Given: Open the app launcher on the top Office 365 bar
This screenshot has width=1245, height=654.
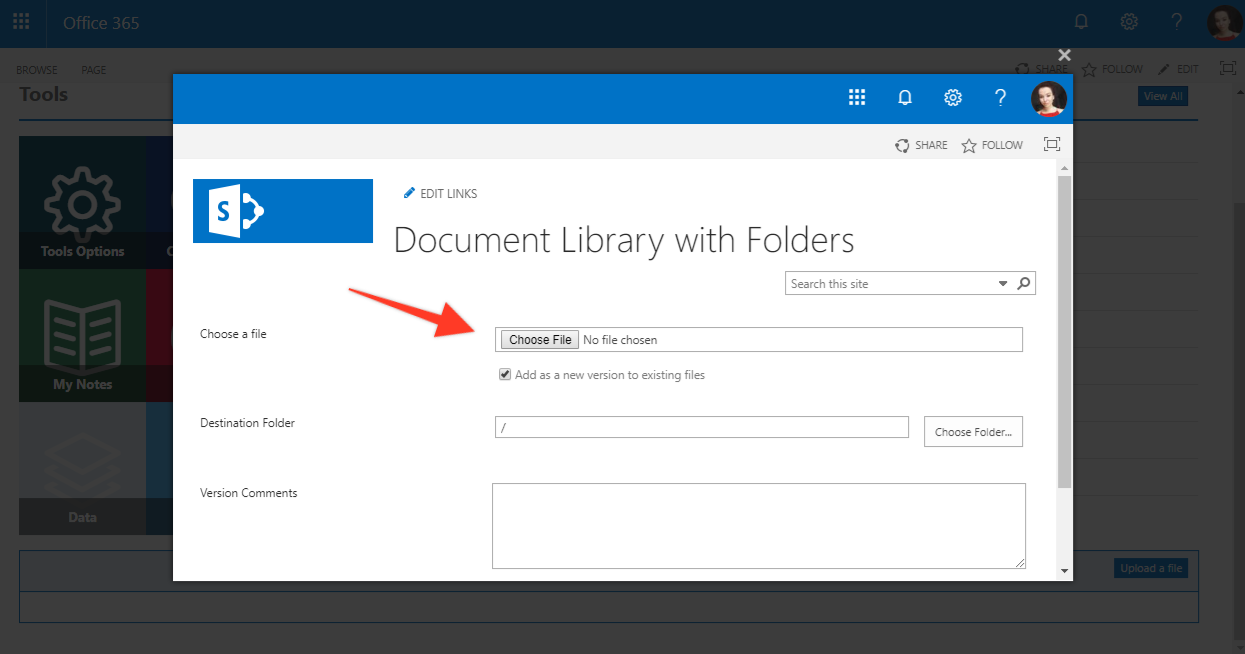Looking at the screenshot, I should 20,21.
